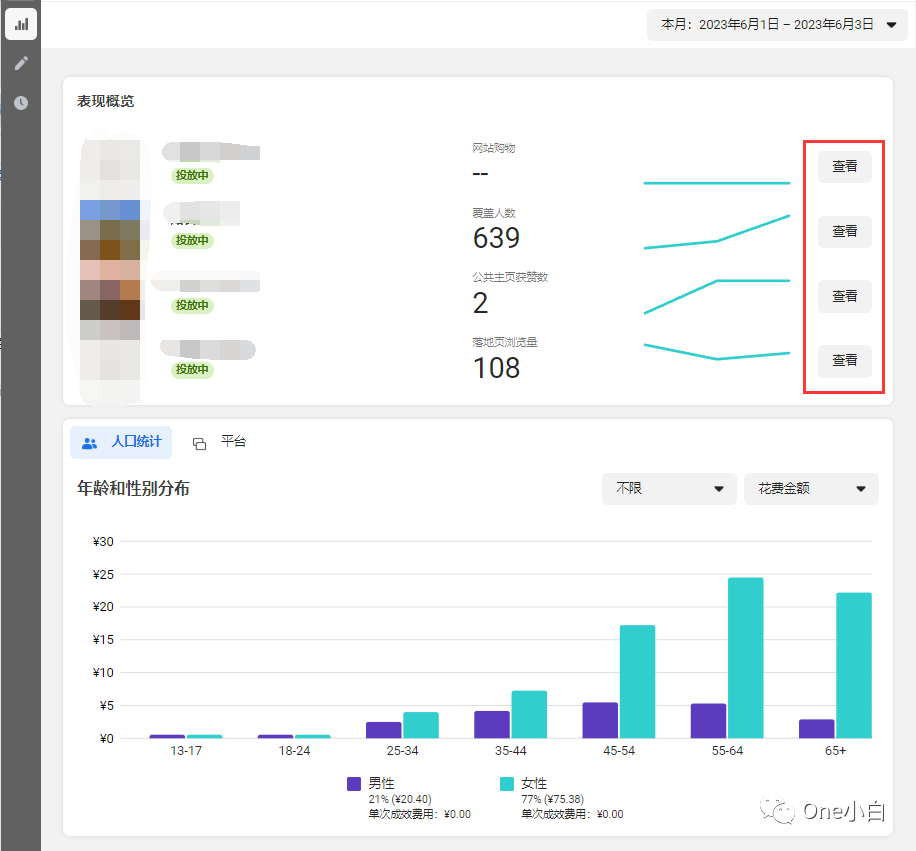Switch to the 平台 tab
This screenshot has height=851, width=916.
point(234,441)
